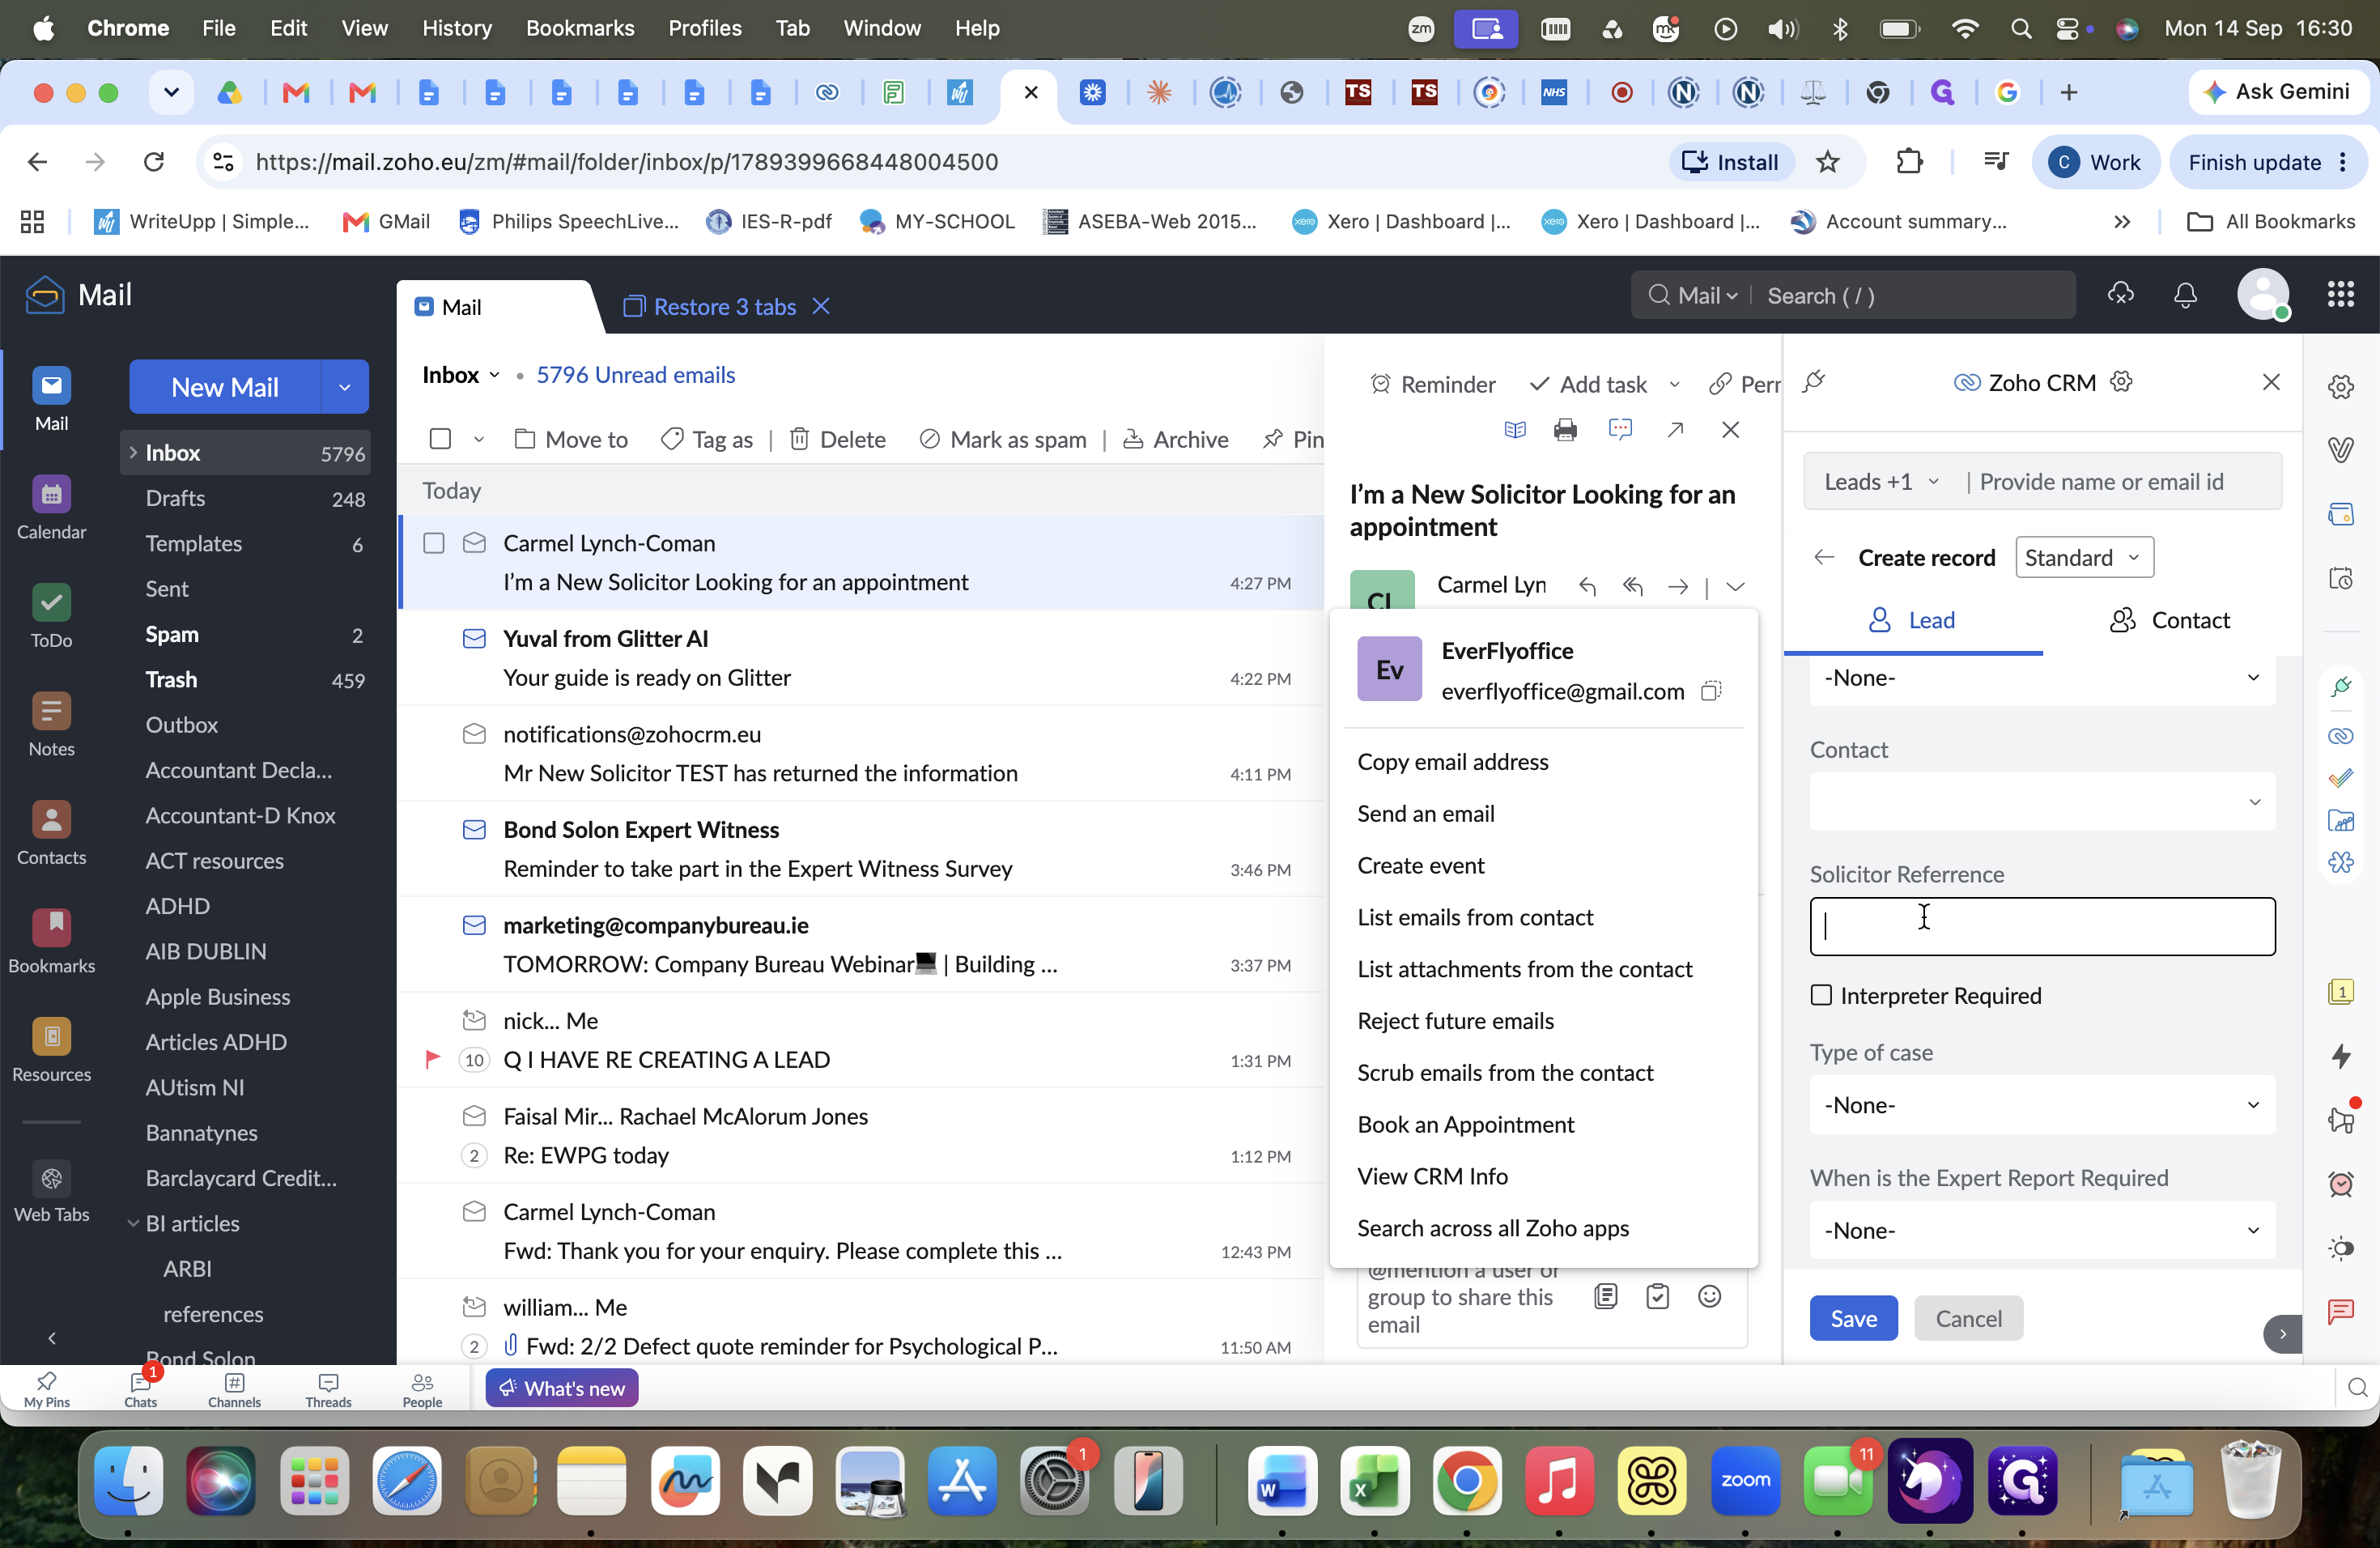Click the notifications bell icon
The height and width of the screenshot is (1548, 2380).
click(x=2185, y=295)
